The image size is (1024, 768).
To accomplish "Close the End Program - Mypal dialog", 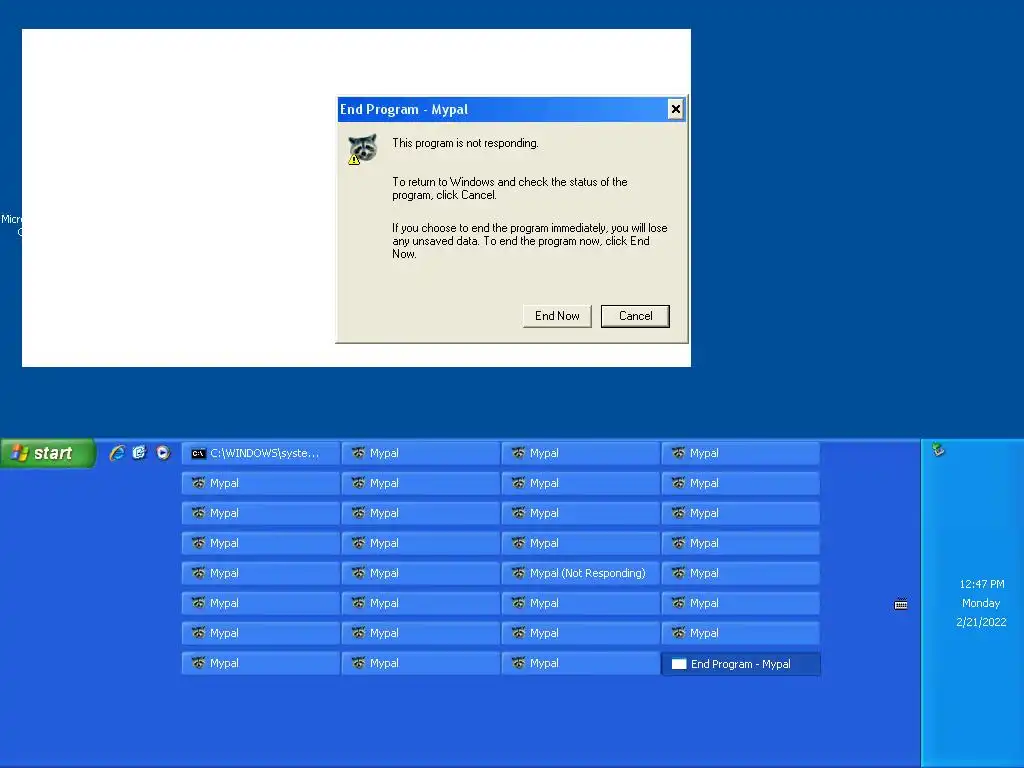I will (676, 109).
